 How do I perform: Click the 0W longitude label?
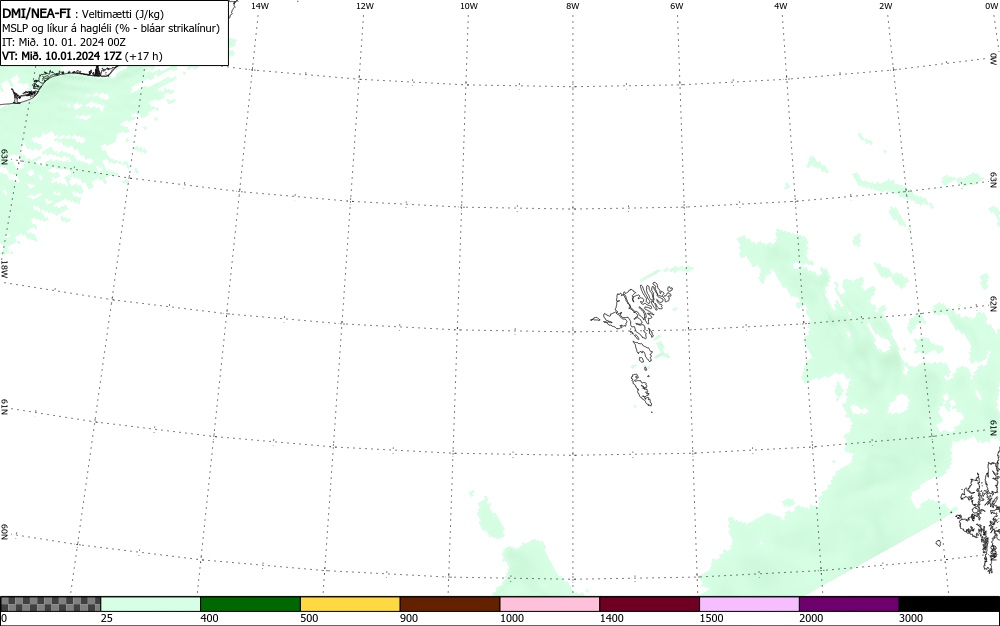point(990,6)
